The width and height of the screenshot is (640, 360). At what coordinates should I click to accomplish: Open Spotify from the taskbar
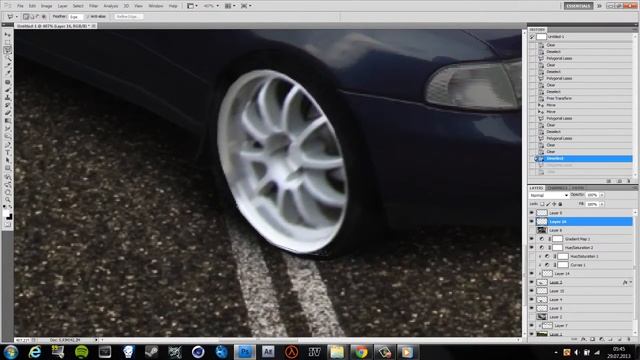tap(81, 352)
